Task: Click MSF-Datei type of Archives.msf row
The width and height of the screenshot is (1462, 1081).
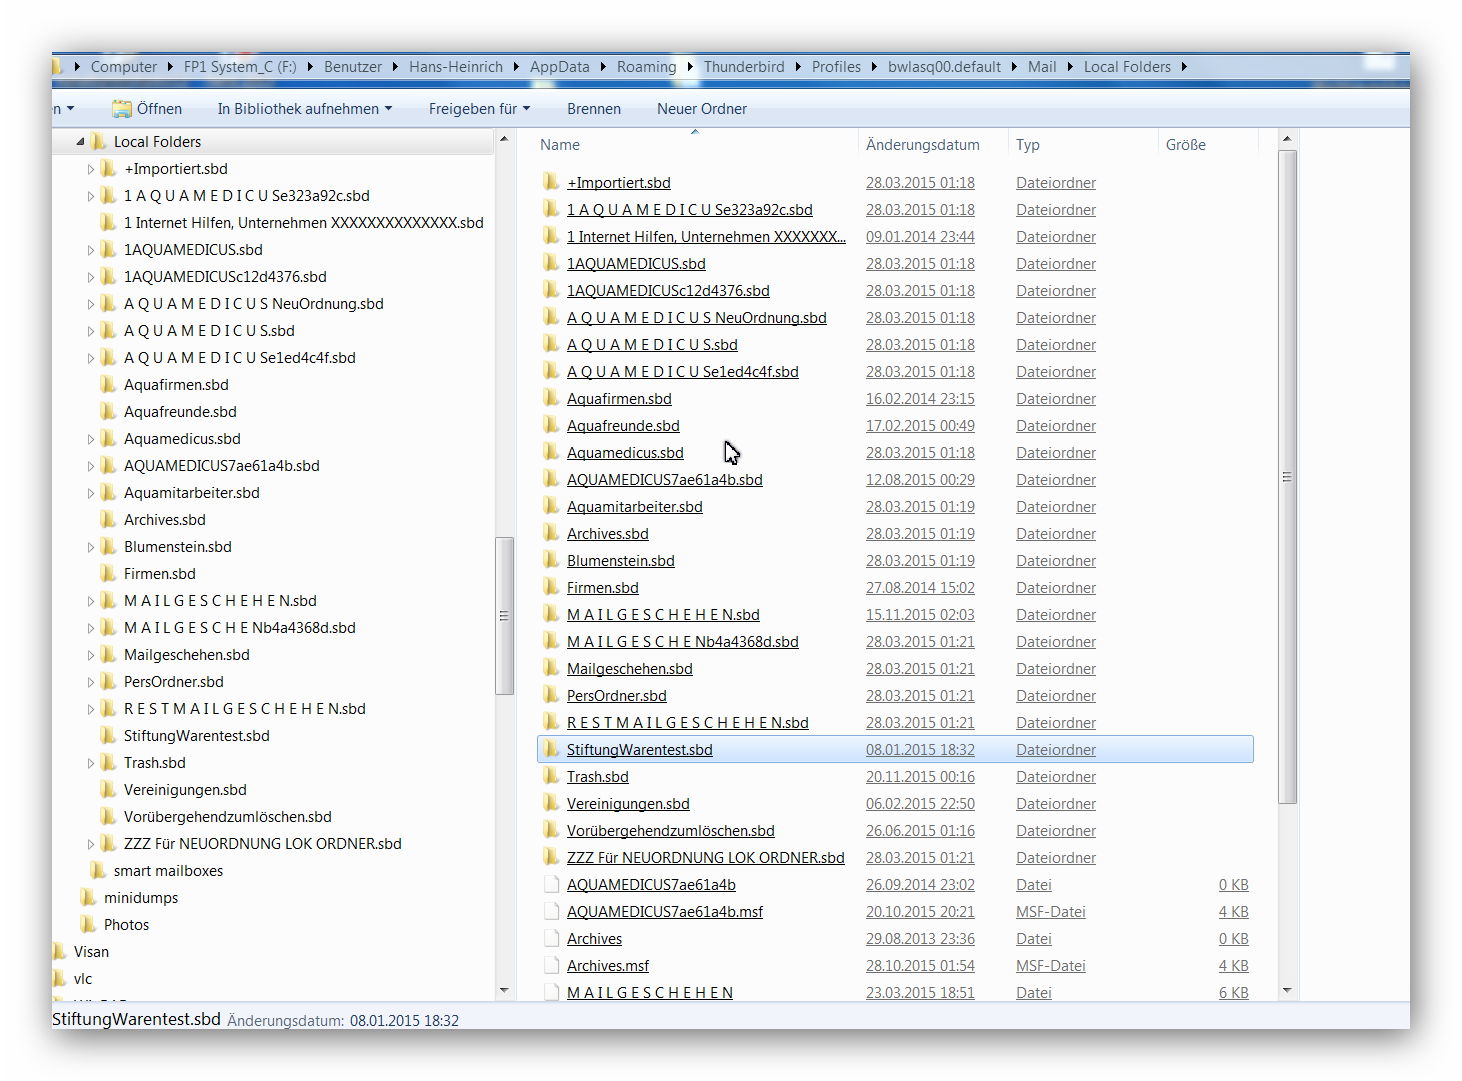Action: pos(1050,965)
